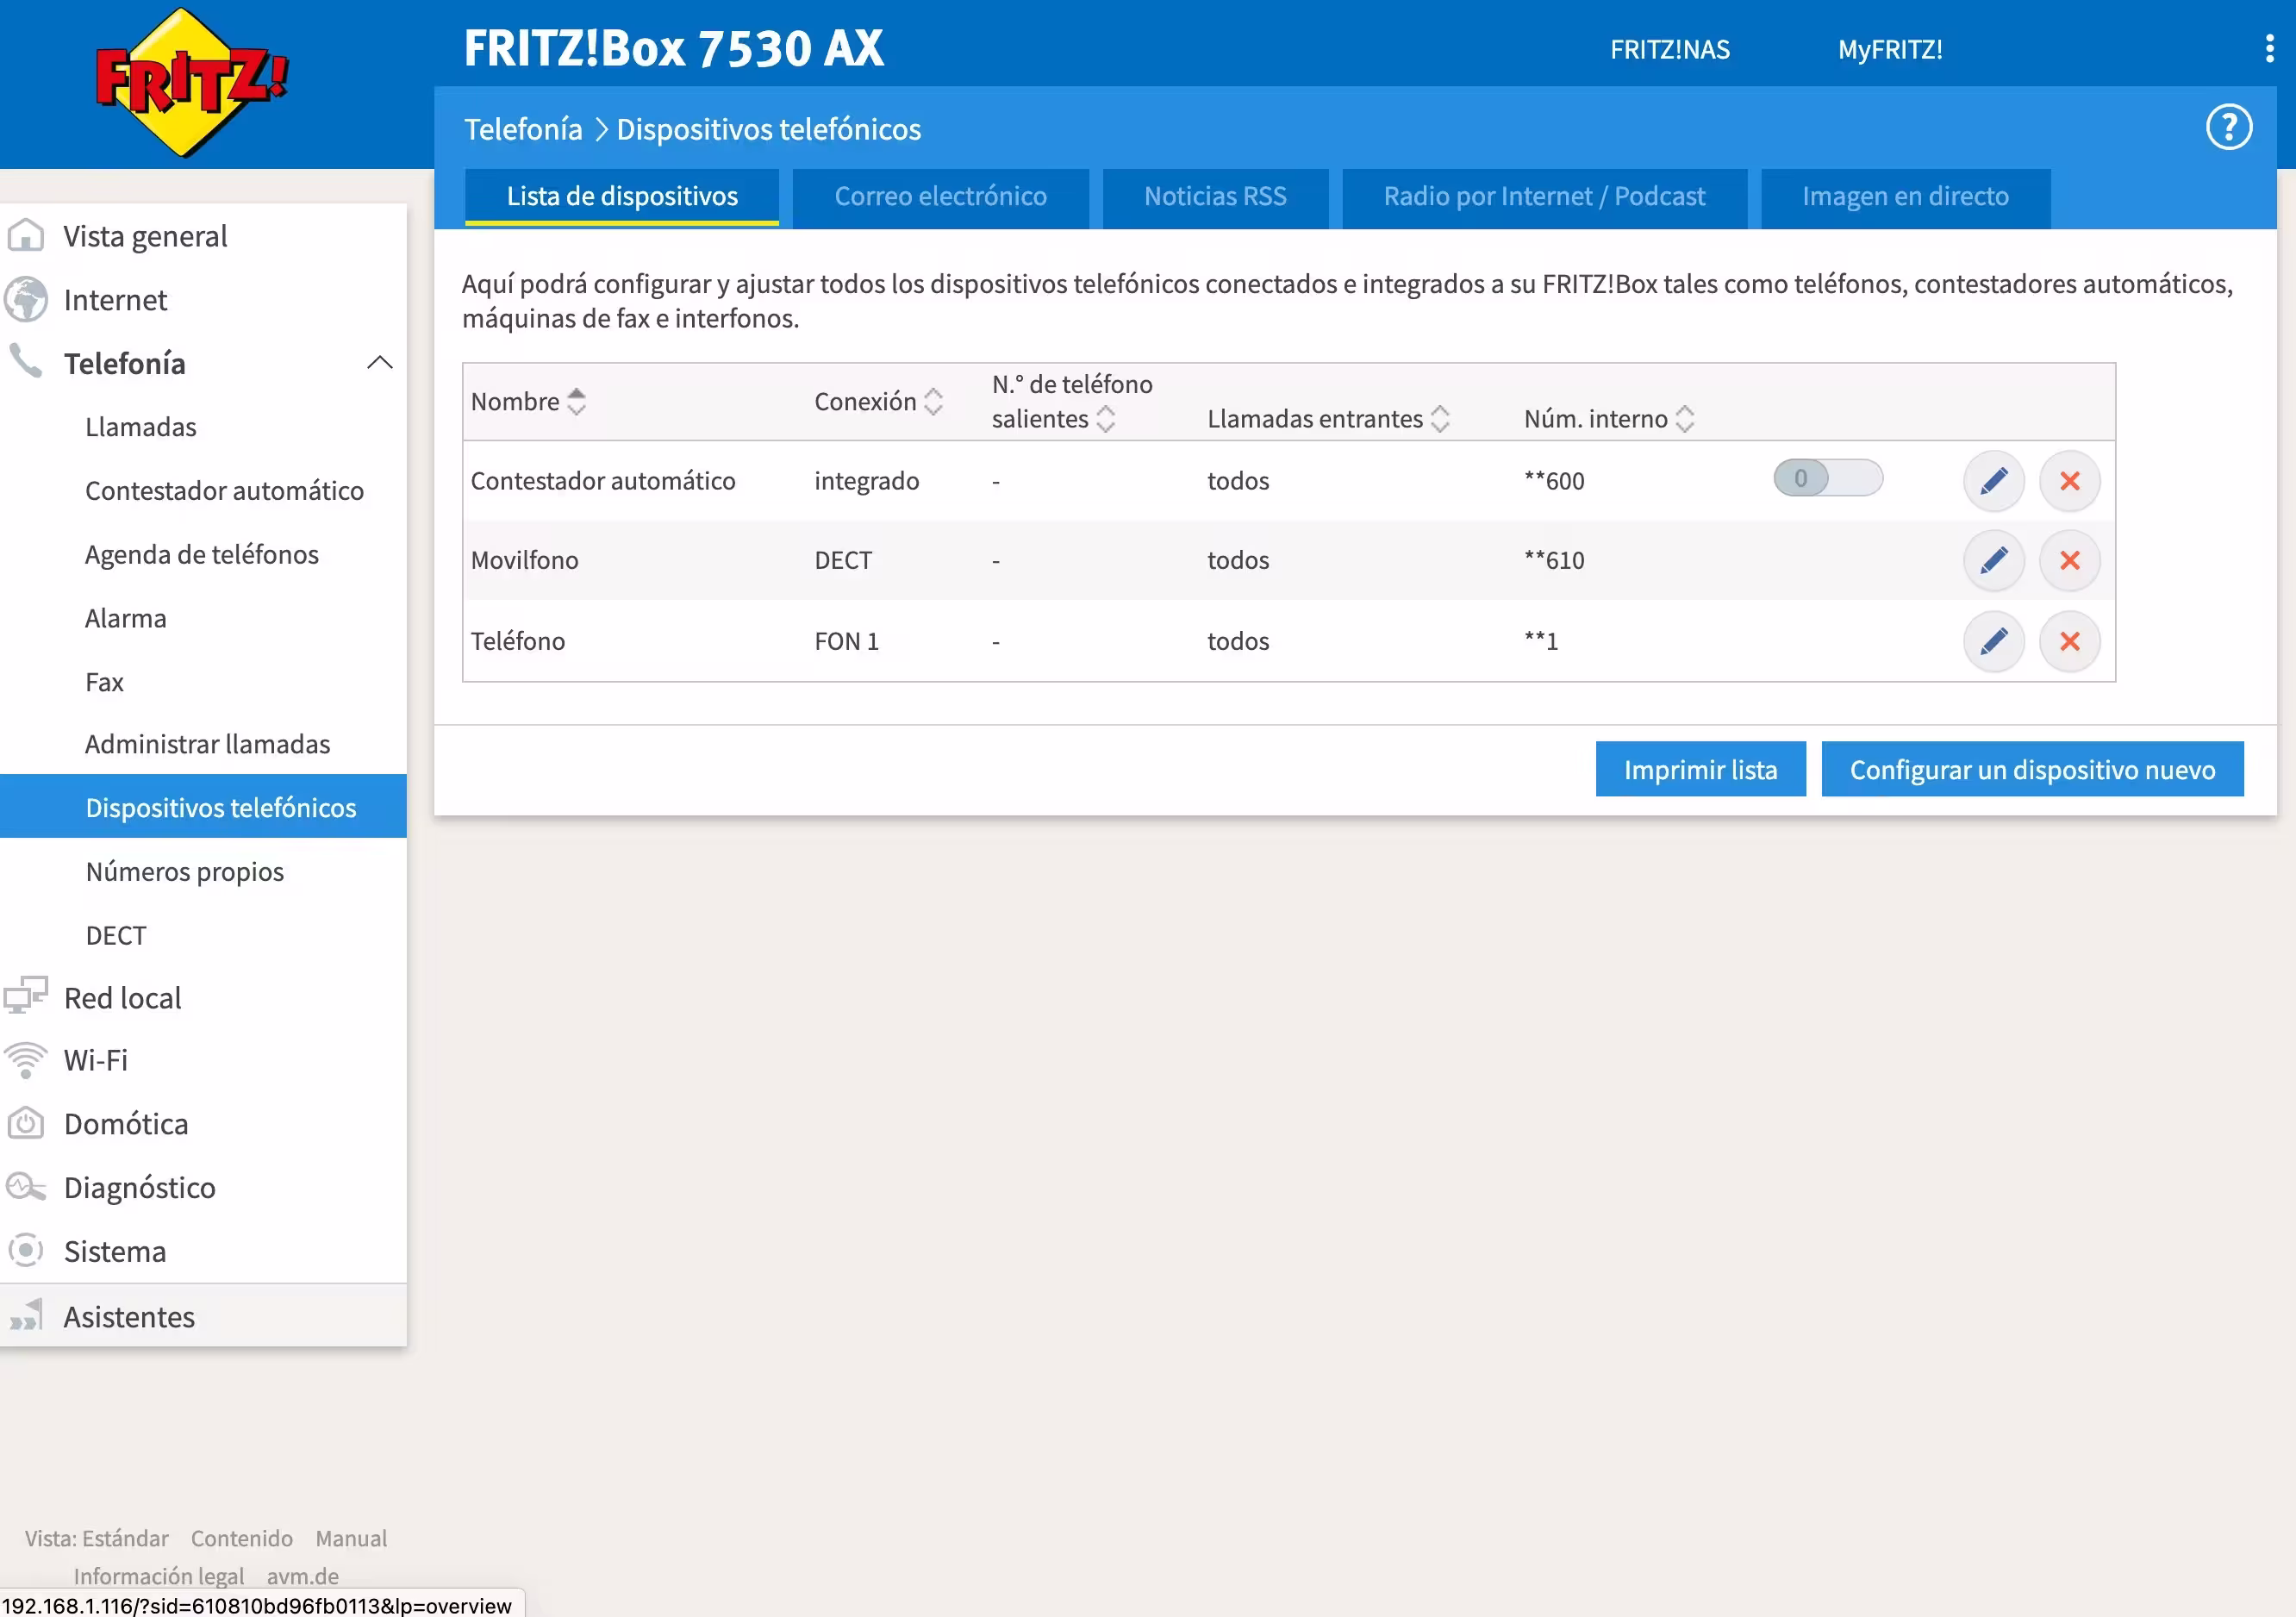
Task: Click the Red local network icon
Action: click(x=26, y=996)
